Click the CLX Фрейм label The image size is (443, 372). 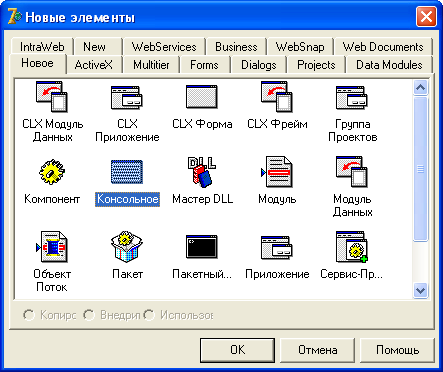[277, 124]
